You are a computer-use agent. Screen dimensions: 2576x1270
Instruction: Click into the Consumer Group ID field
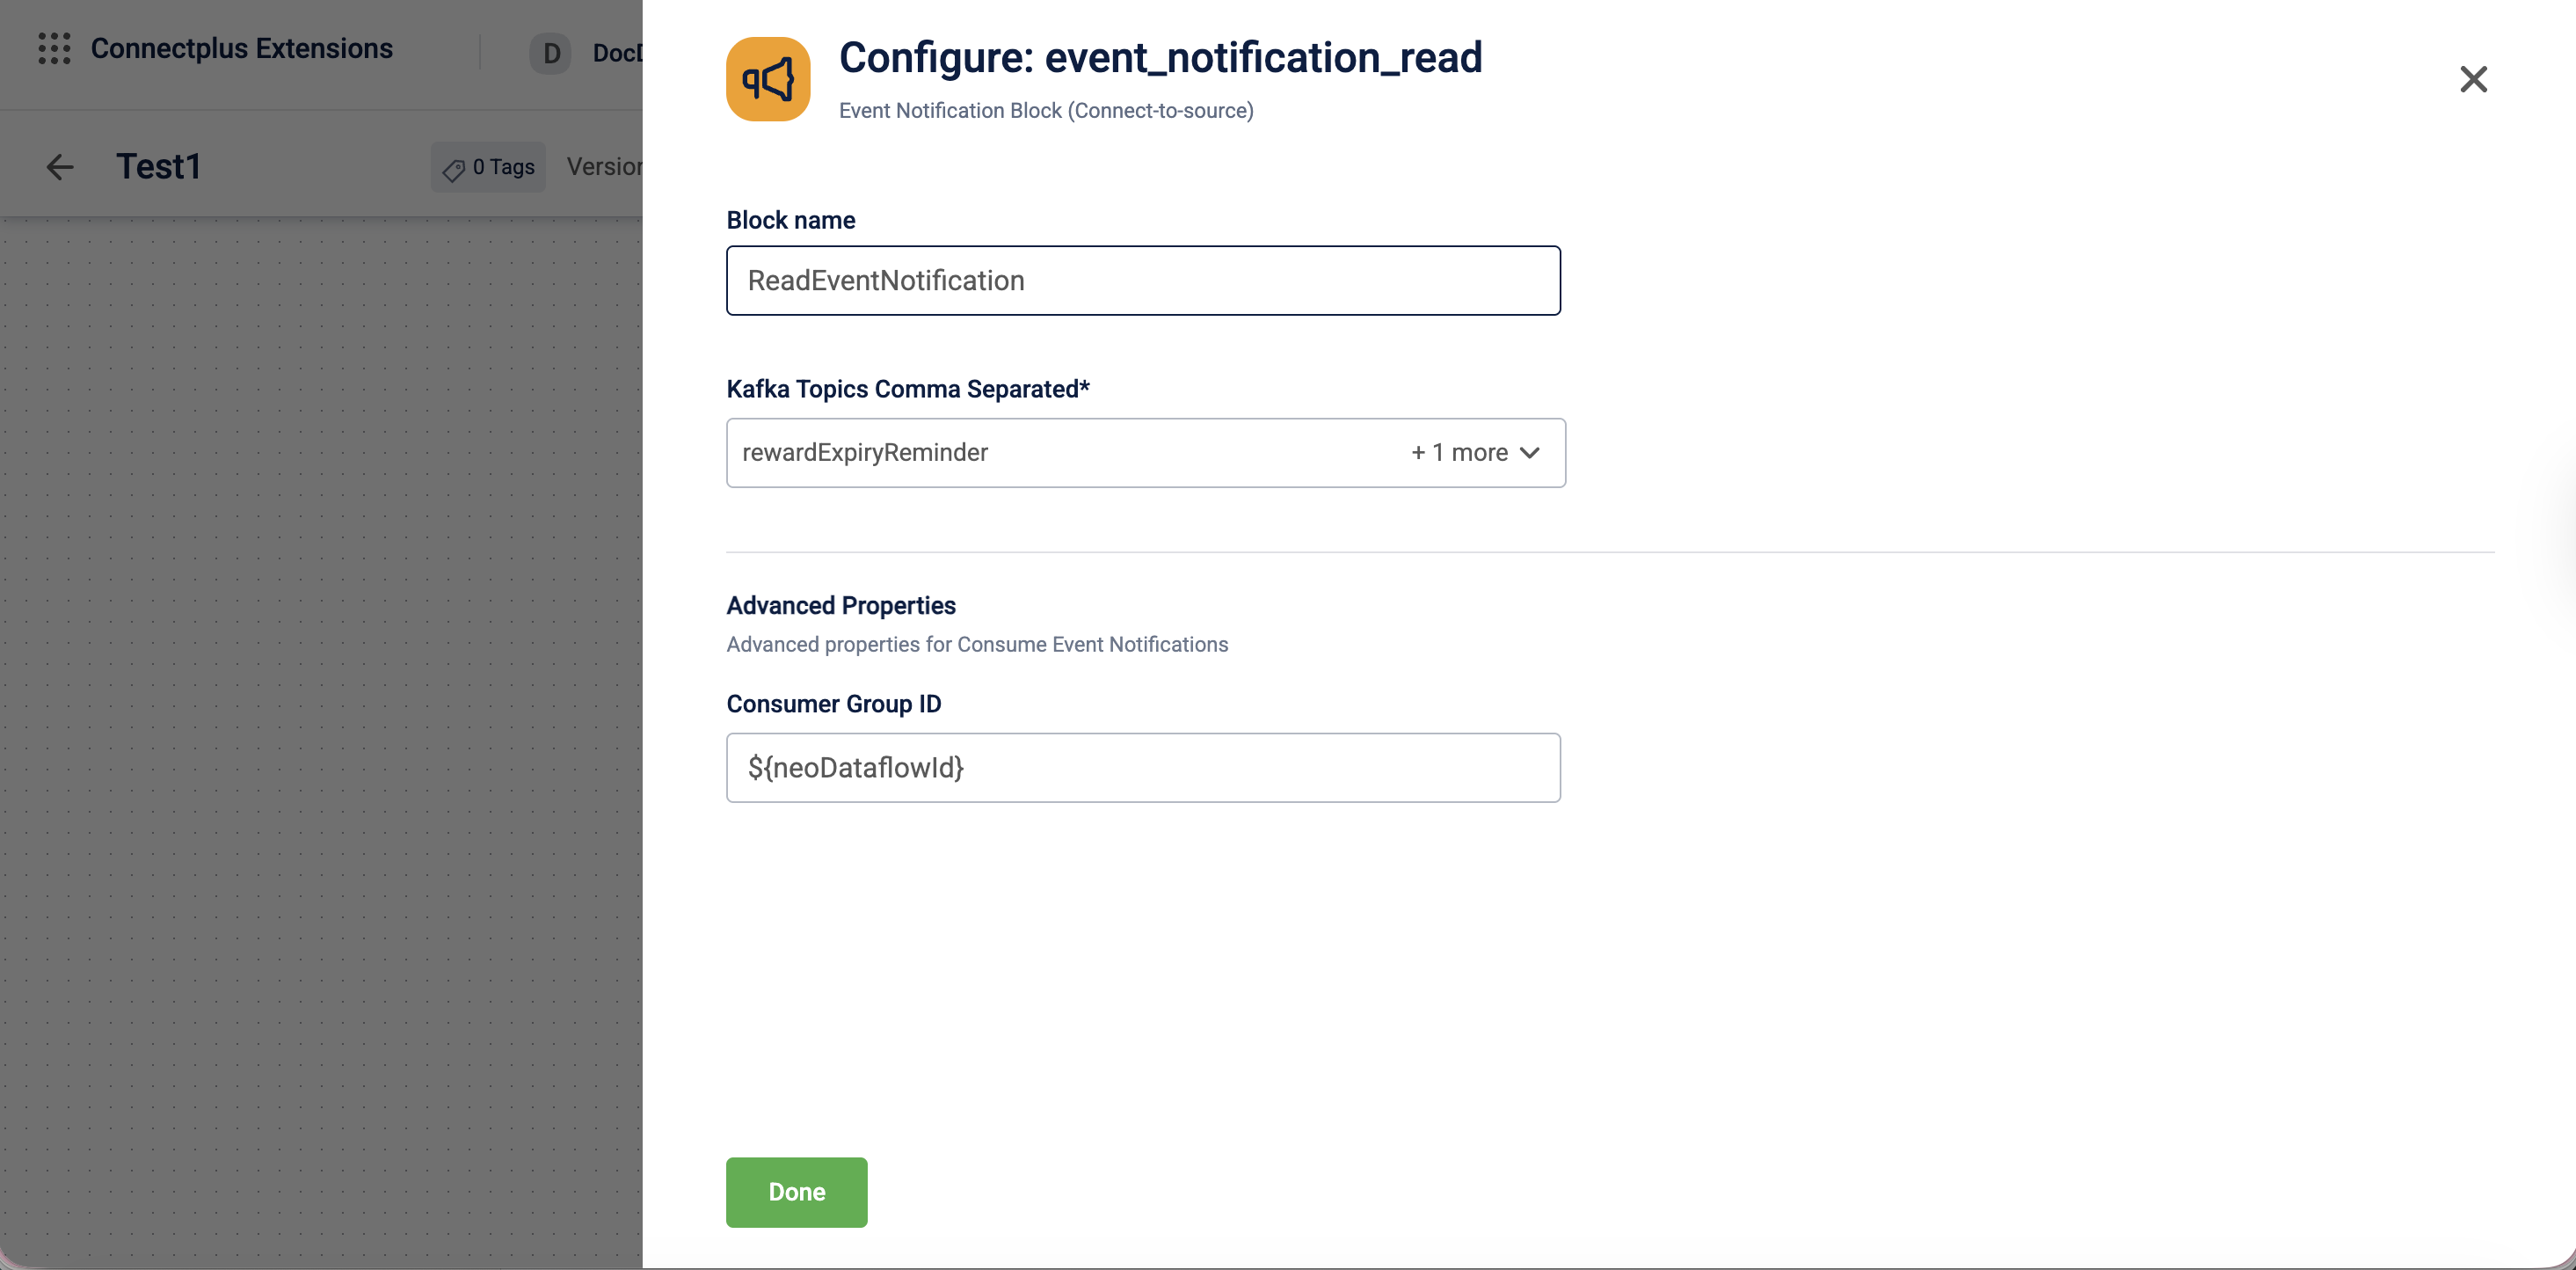pos(1142,768)
